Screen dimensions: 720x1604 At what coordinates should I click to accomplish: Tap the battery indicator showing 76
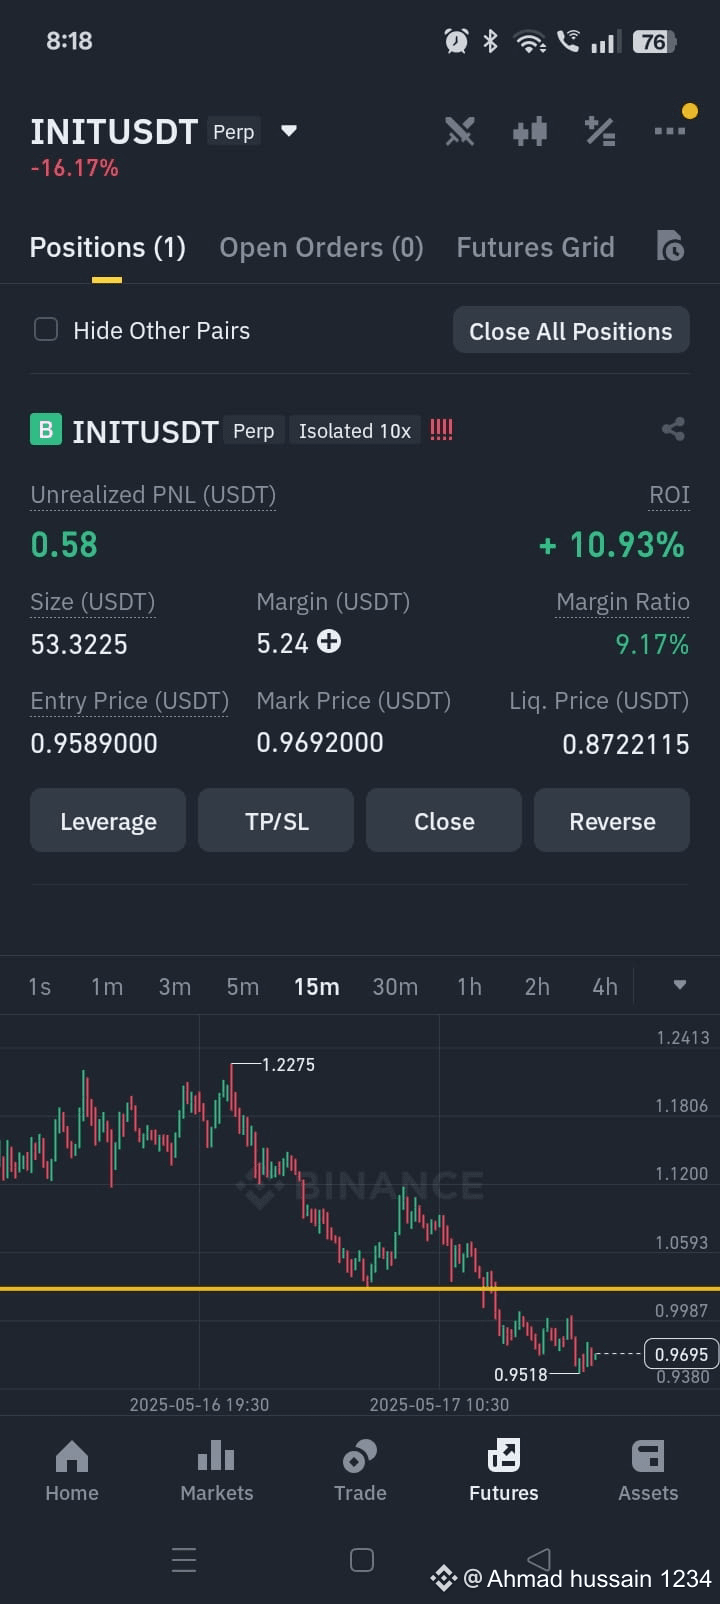(655, 41)
